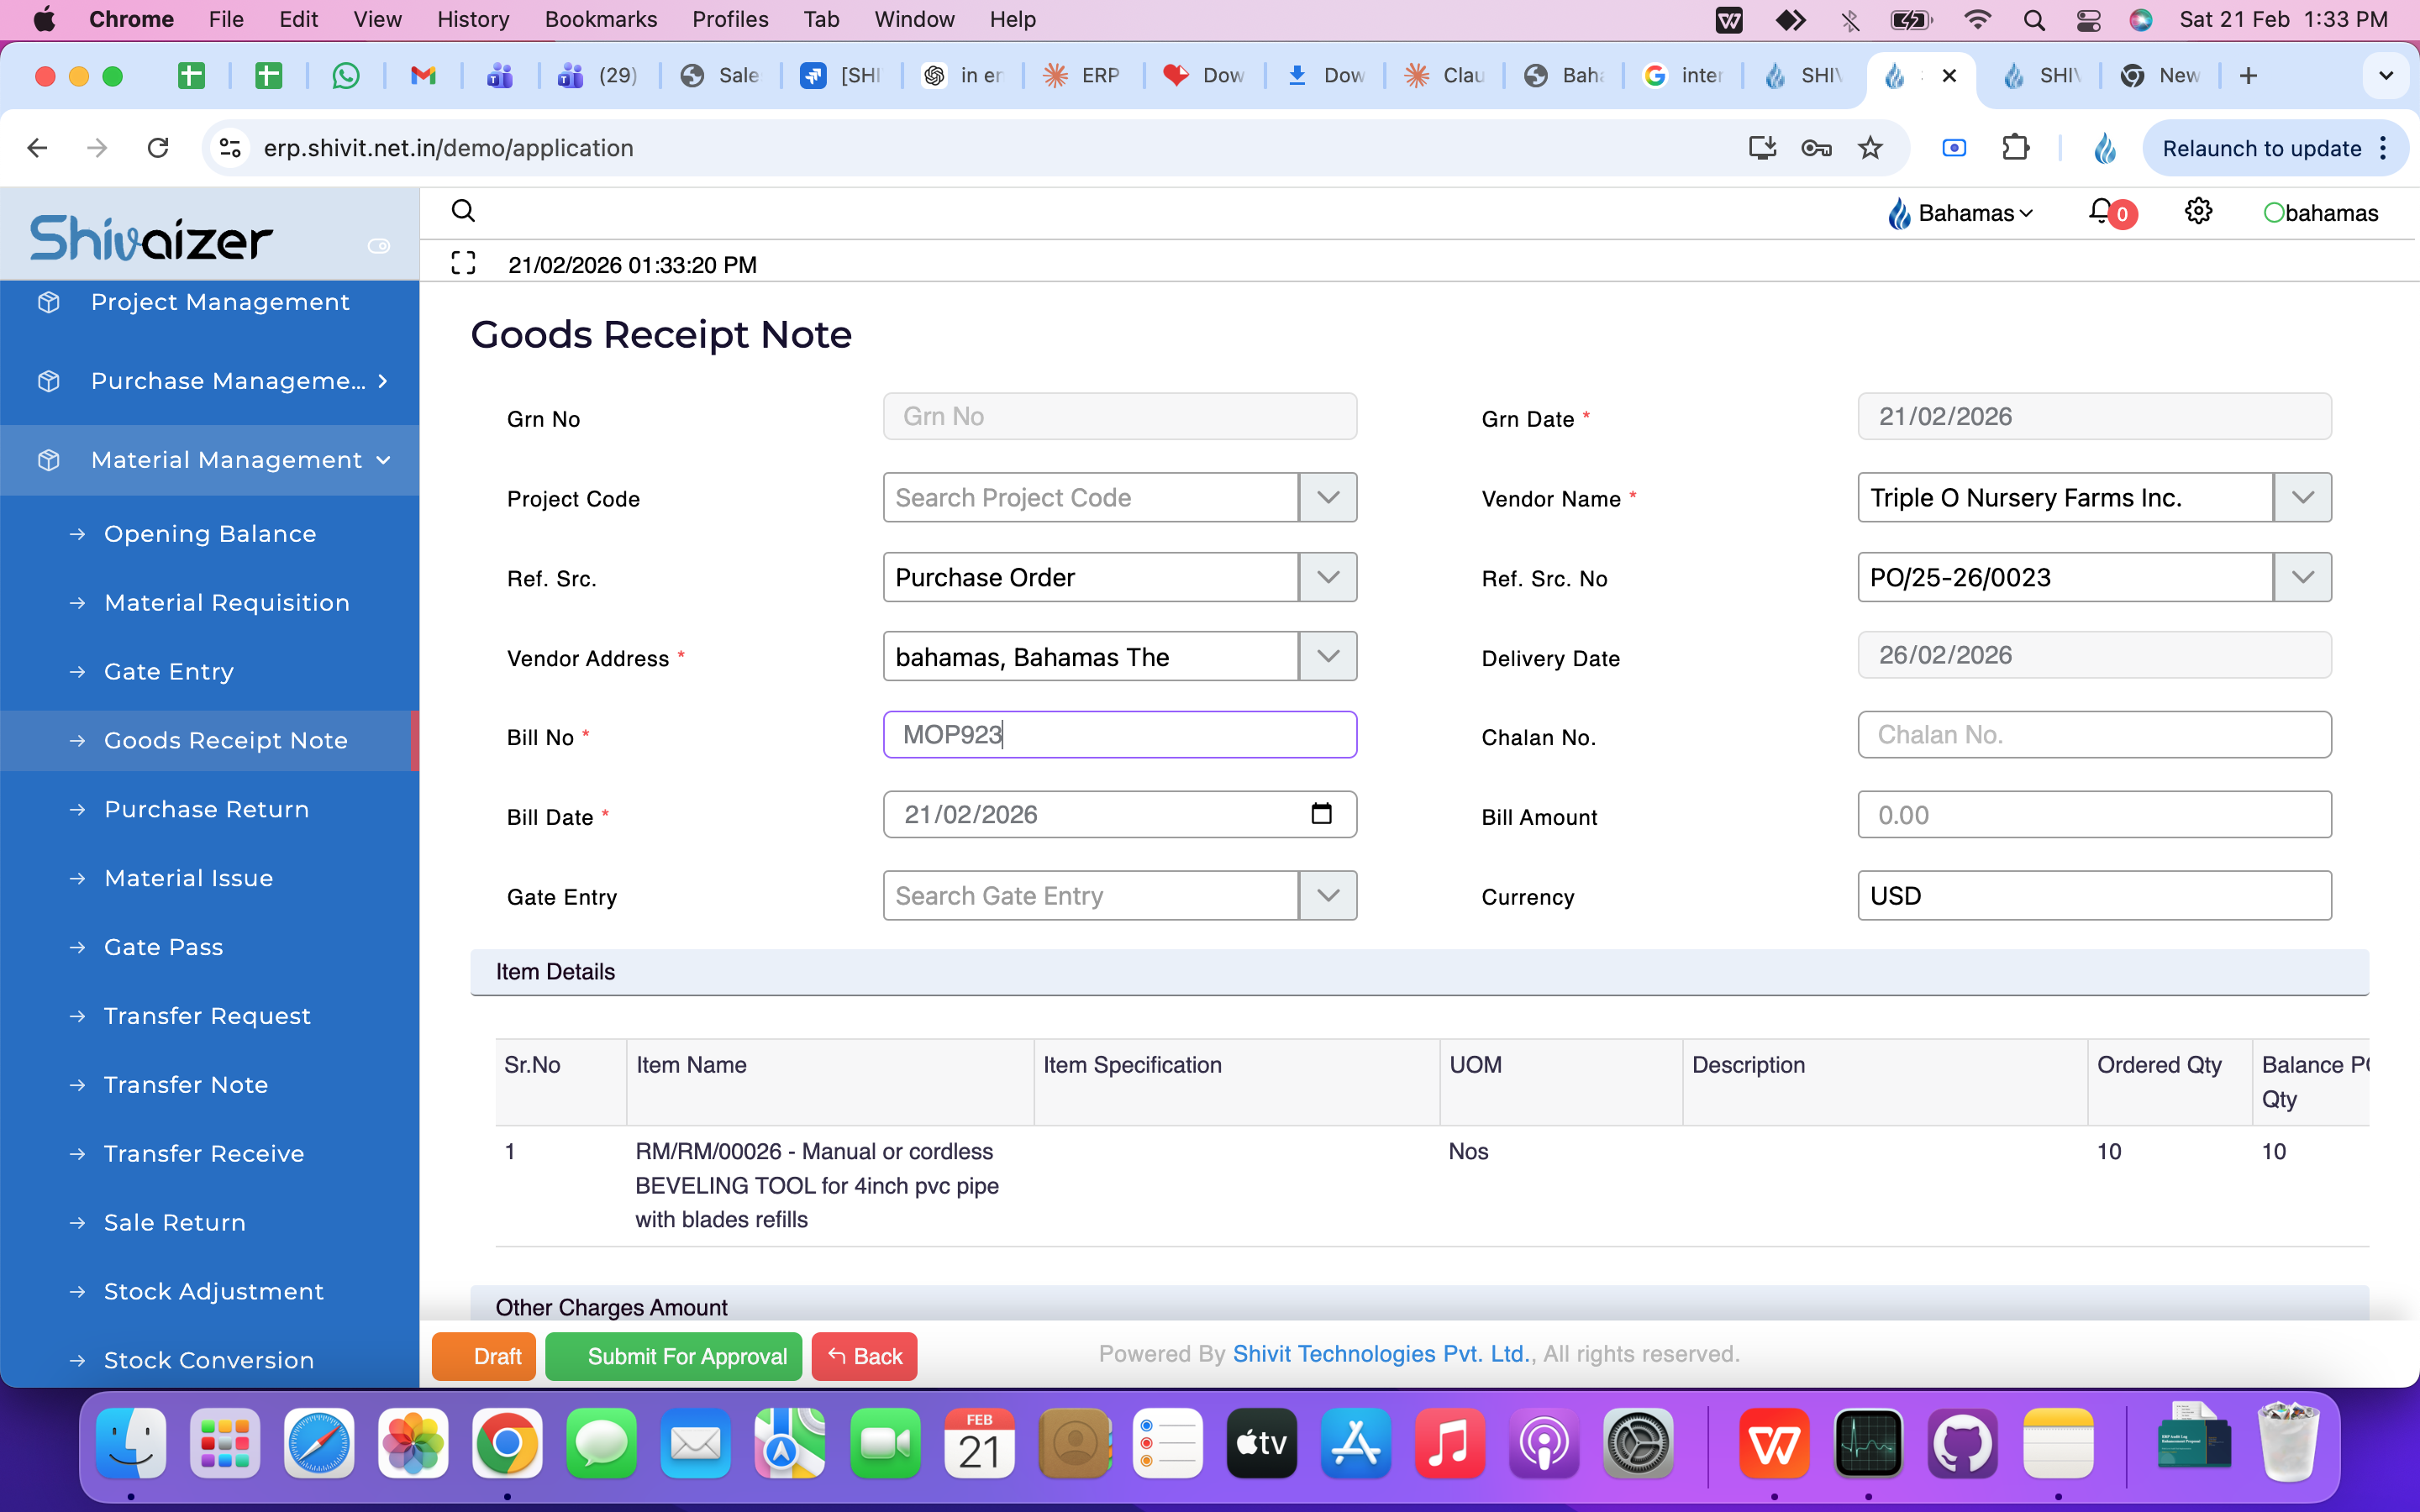This screenshot has width=2420, height=1512.
Task: Click the Shivaizer logo
Action: (150, 238)
